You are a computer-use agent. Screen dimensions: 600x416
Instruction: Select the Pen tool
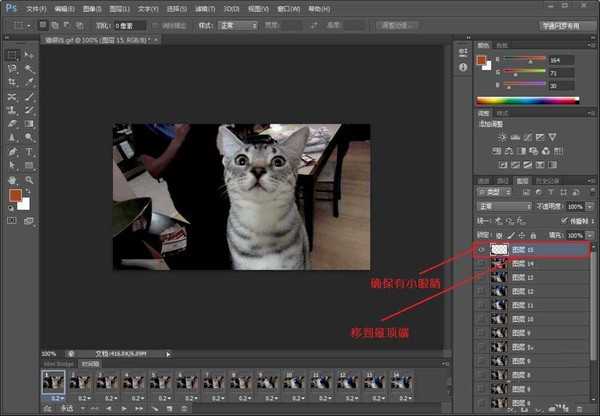coord(11,152)
